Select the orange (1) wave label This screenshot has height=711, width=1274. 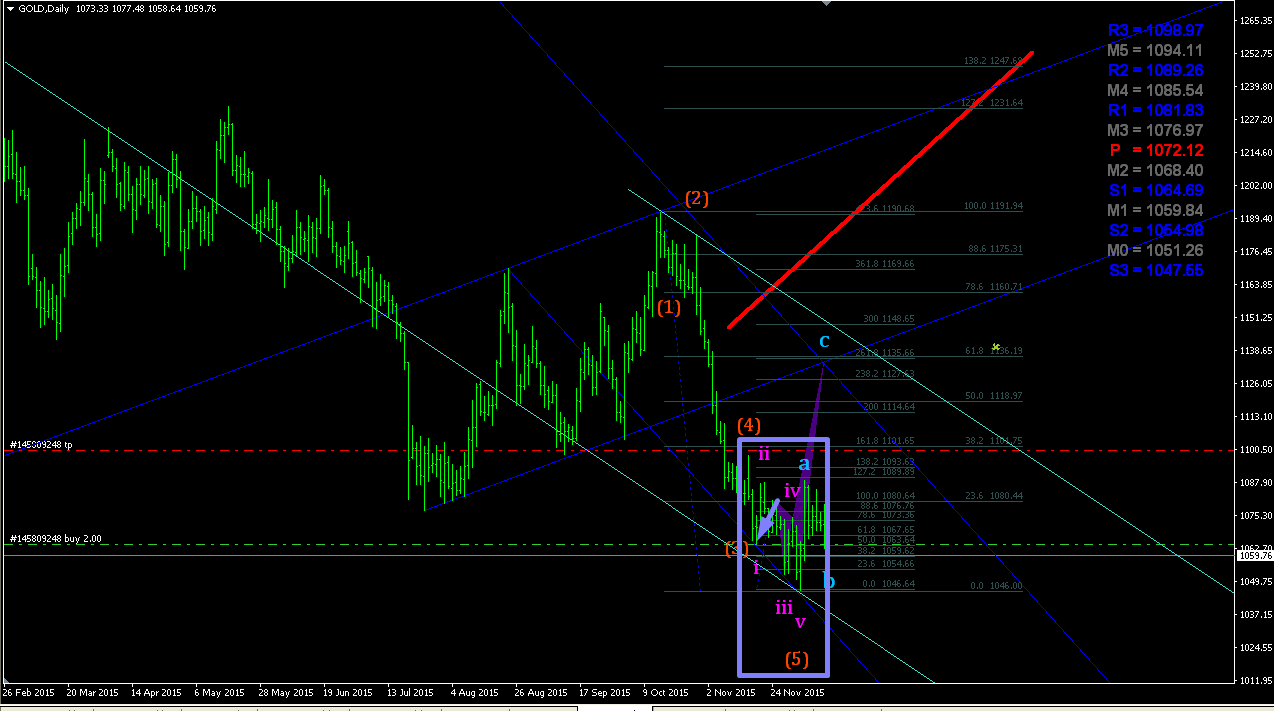[669, 307]
